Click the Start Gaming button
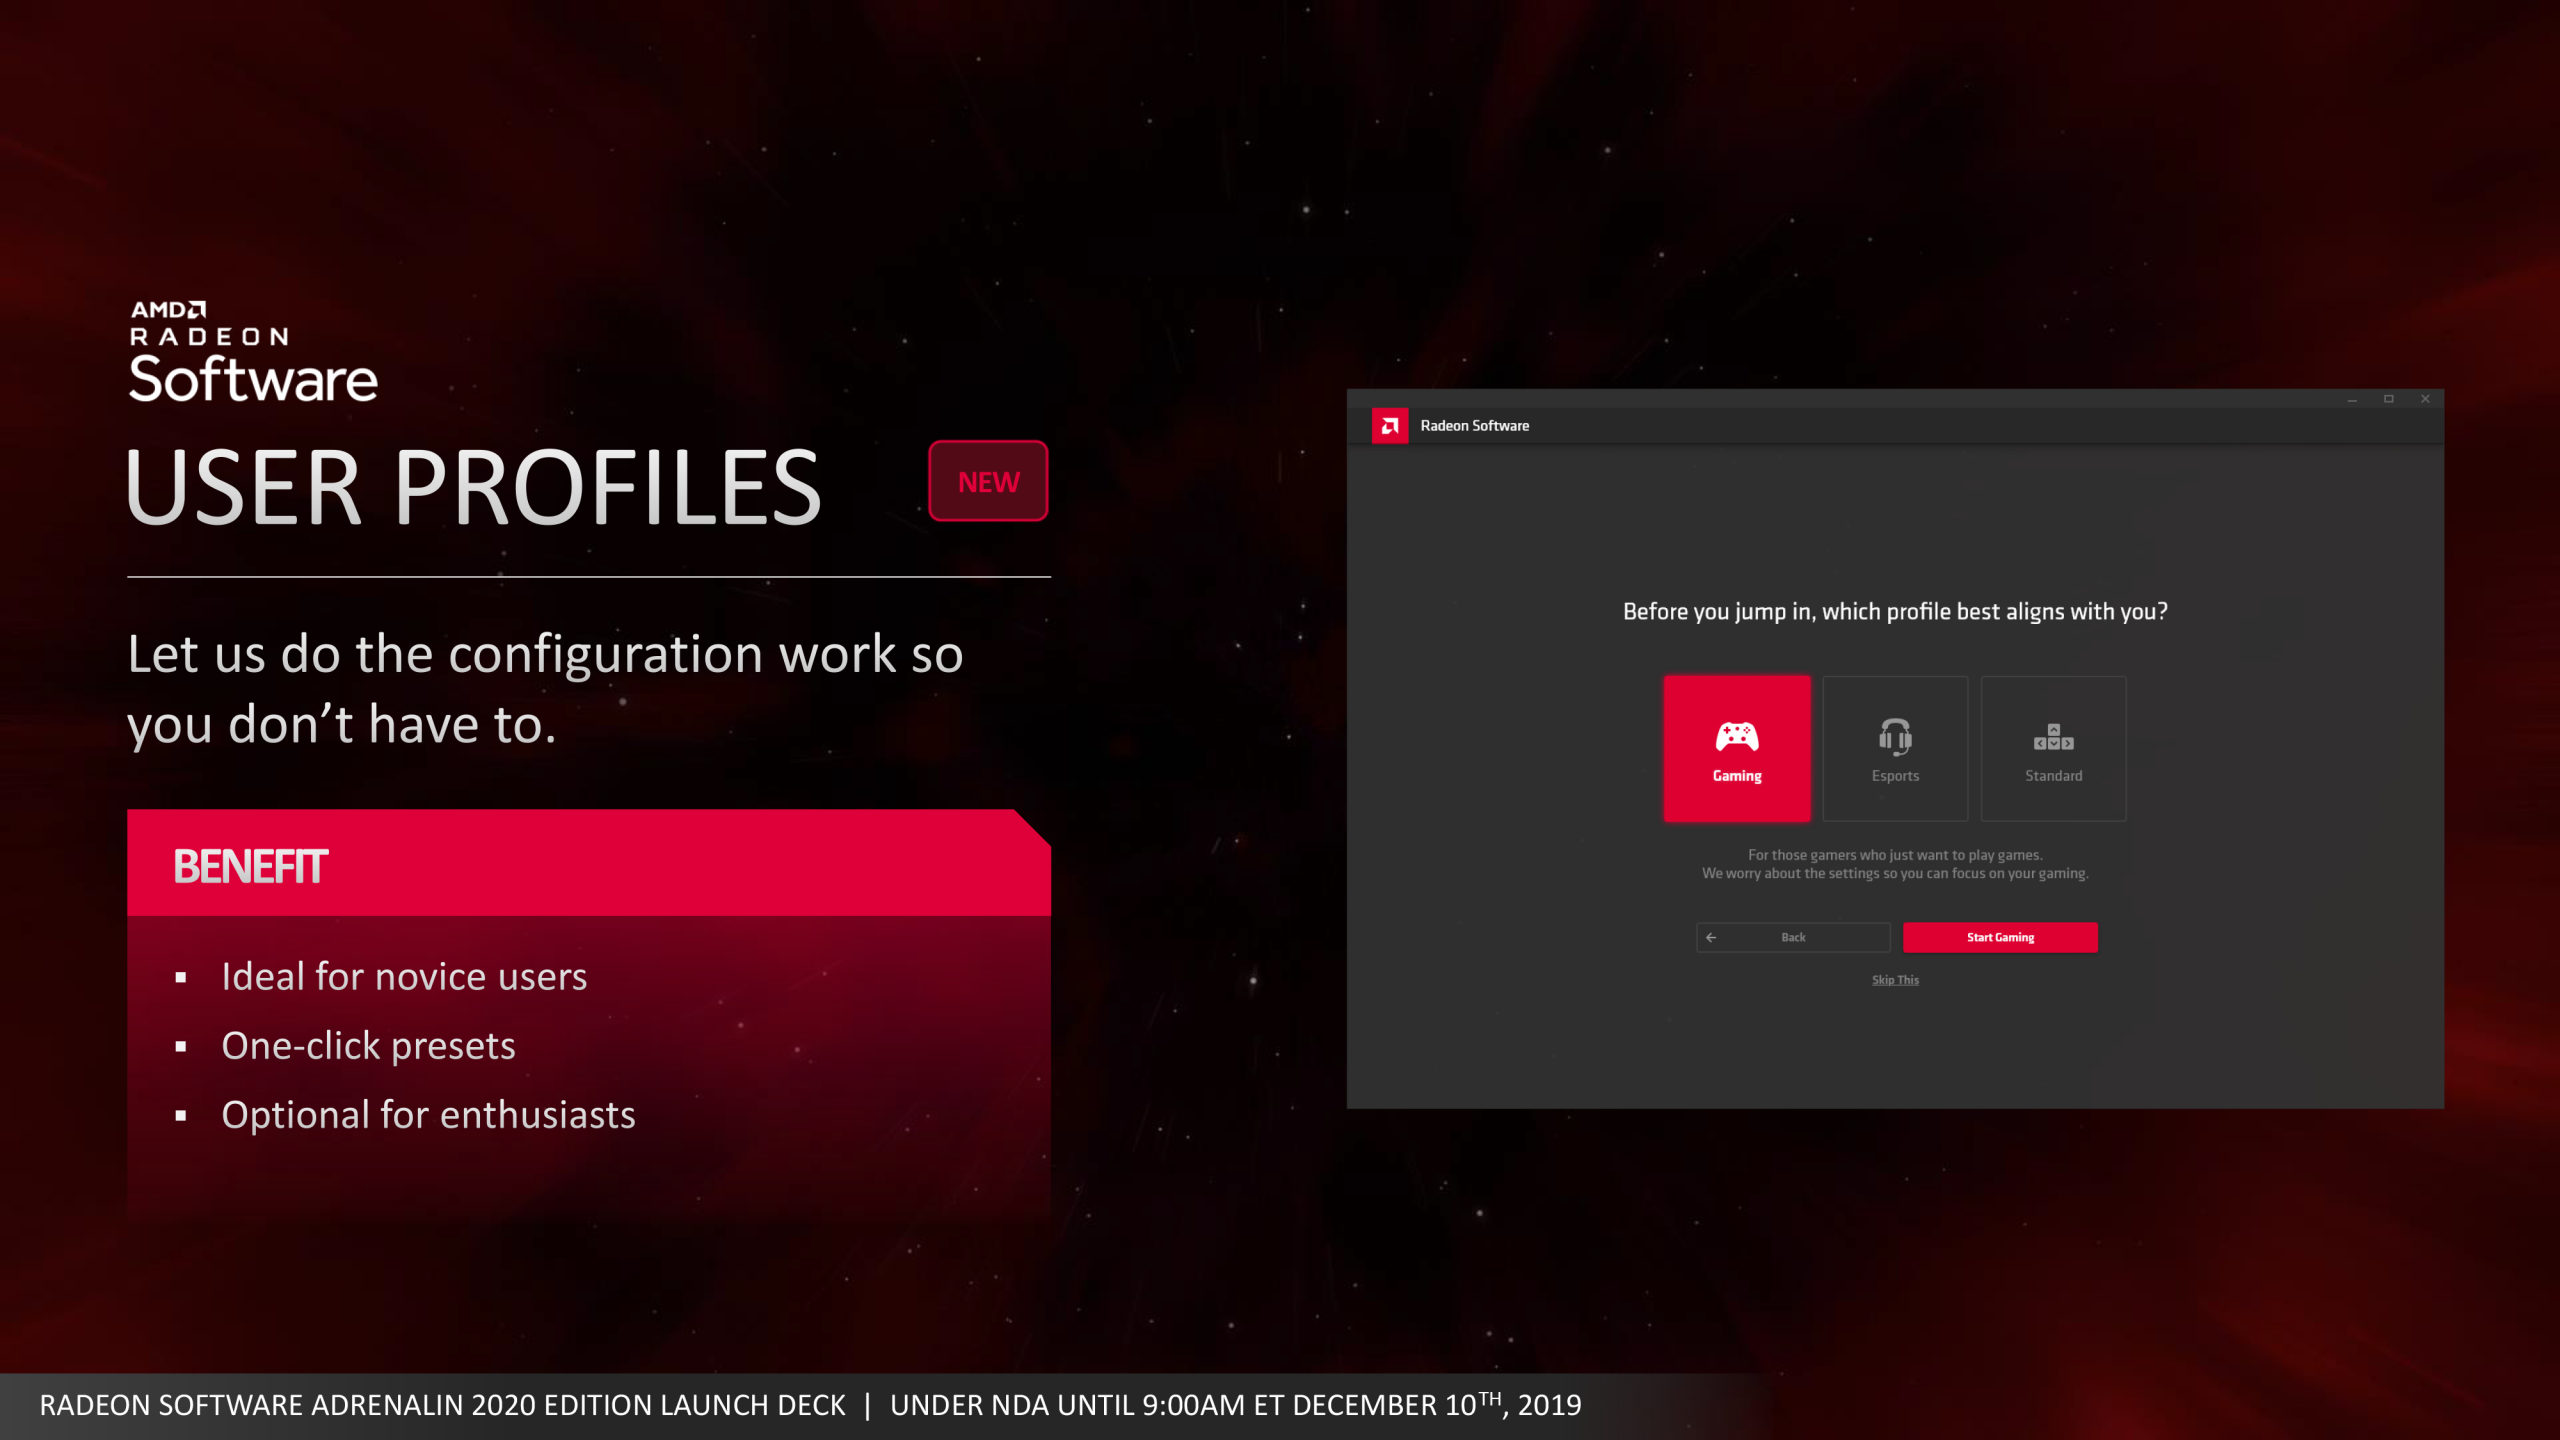2560x1440 pixels. point(2000,937)
